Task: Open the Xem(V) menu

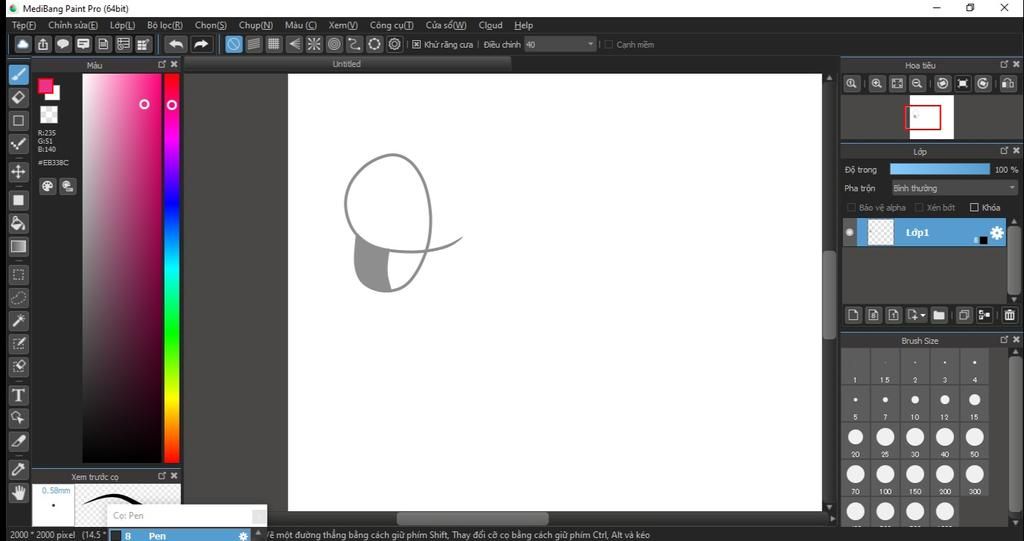Action: [x=343, y=25]
